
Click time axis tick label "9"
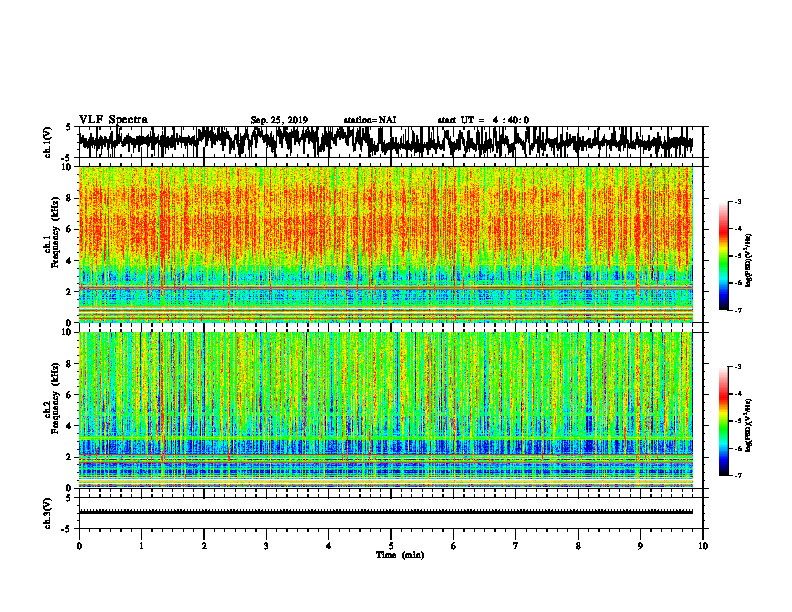point(640,546)
